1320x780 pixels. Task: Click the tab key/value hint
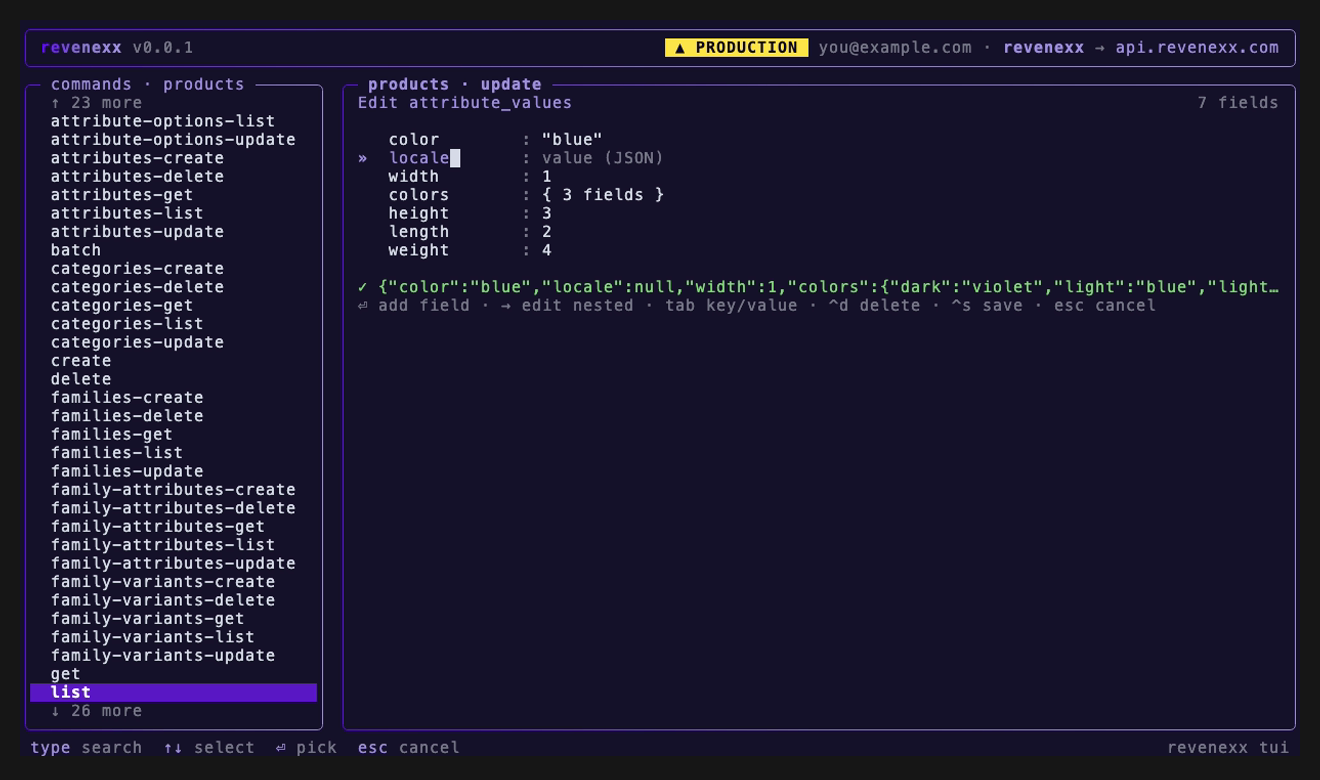tap(731, 305)
